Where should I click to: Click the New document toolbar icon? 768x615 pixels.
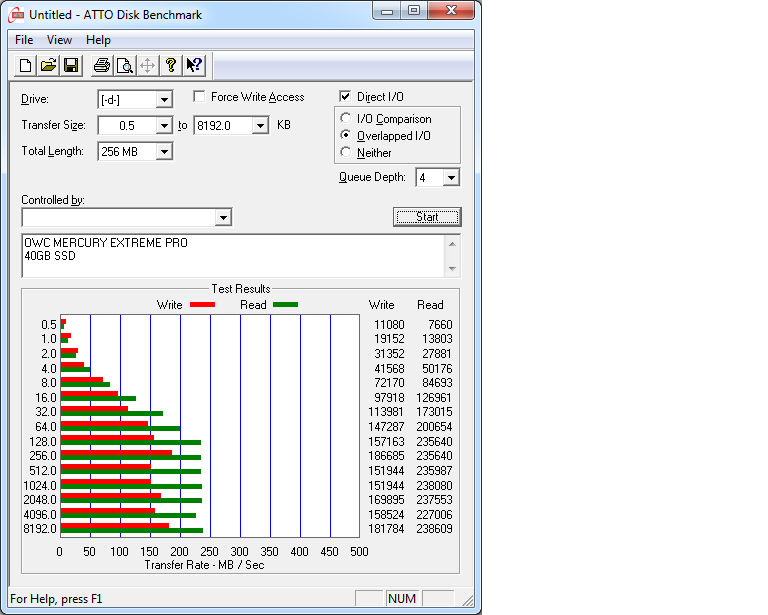click(25, 66)
